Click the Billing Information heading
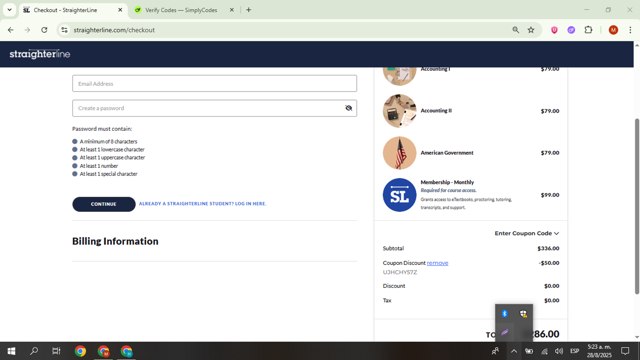640x360 pixels. (115, 241)
